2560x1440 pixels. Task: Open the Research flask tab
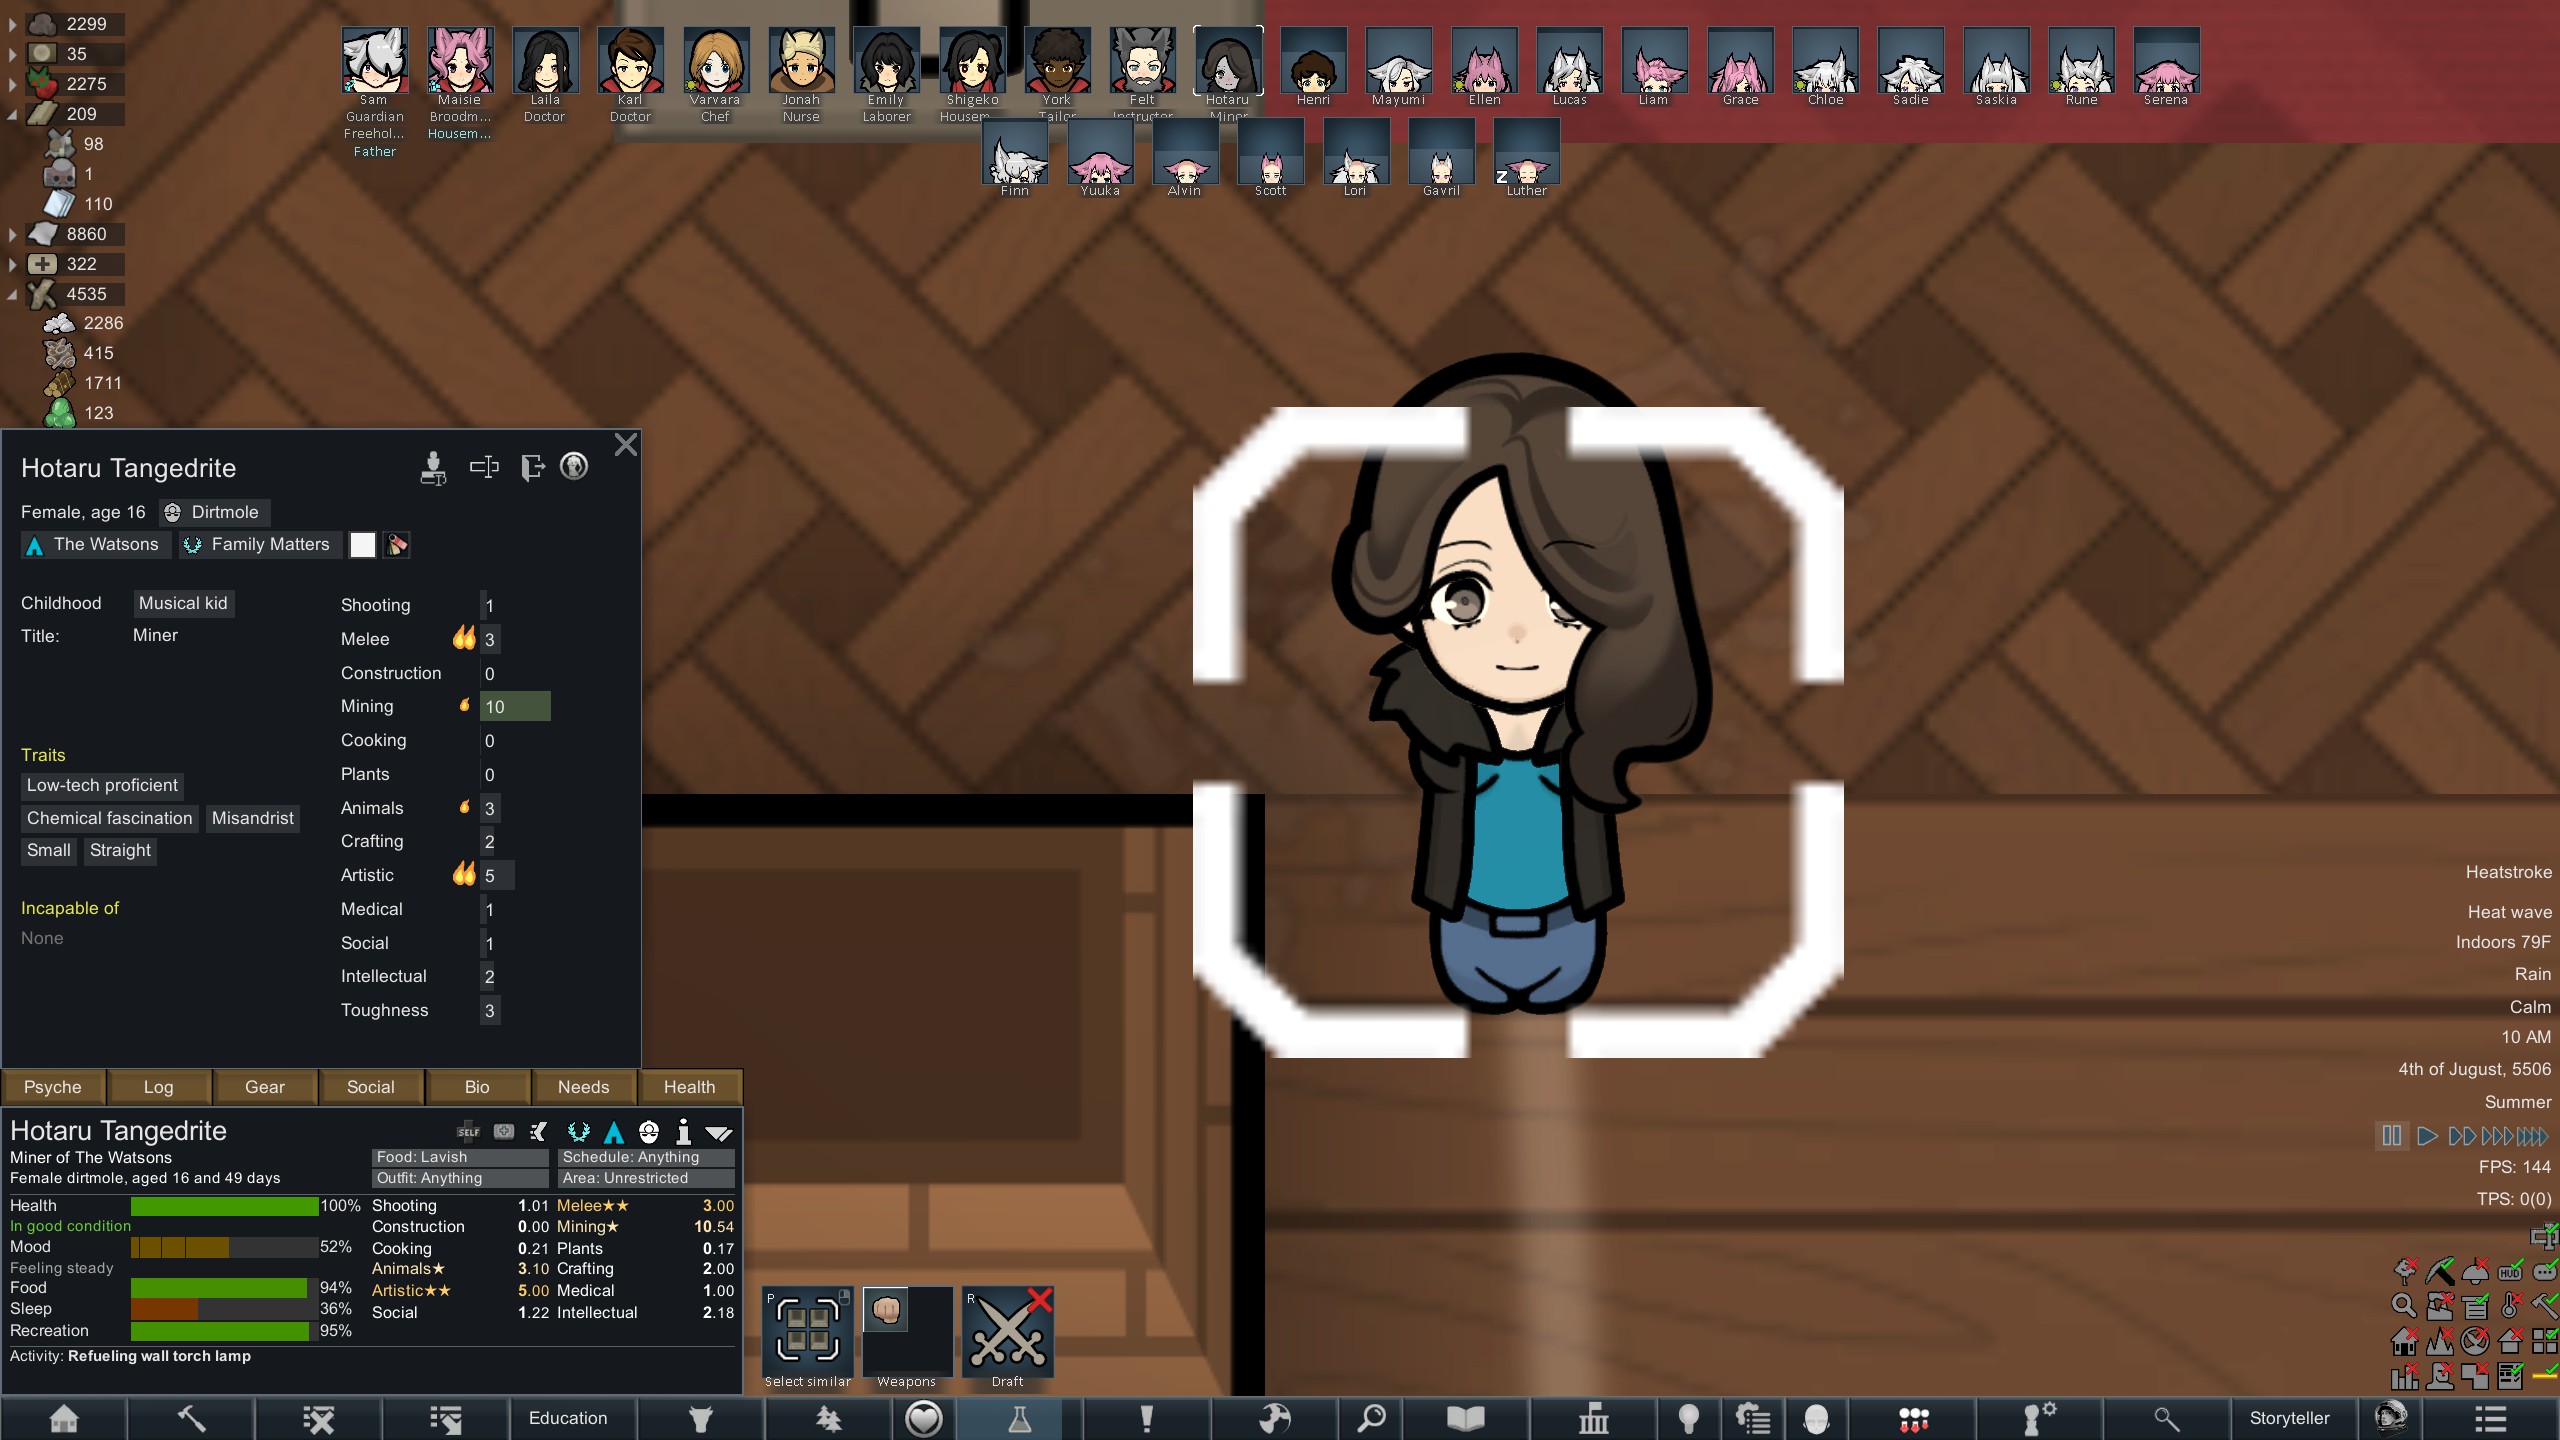(1019, 1418)
